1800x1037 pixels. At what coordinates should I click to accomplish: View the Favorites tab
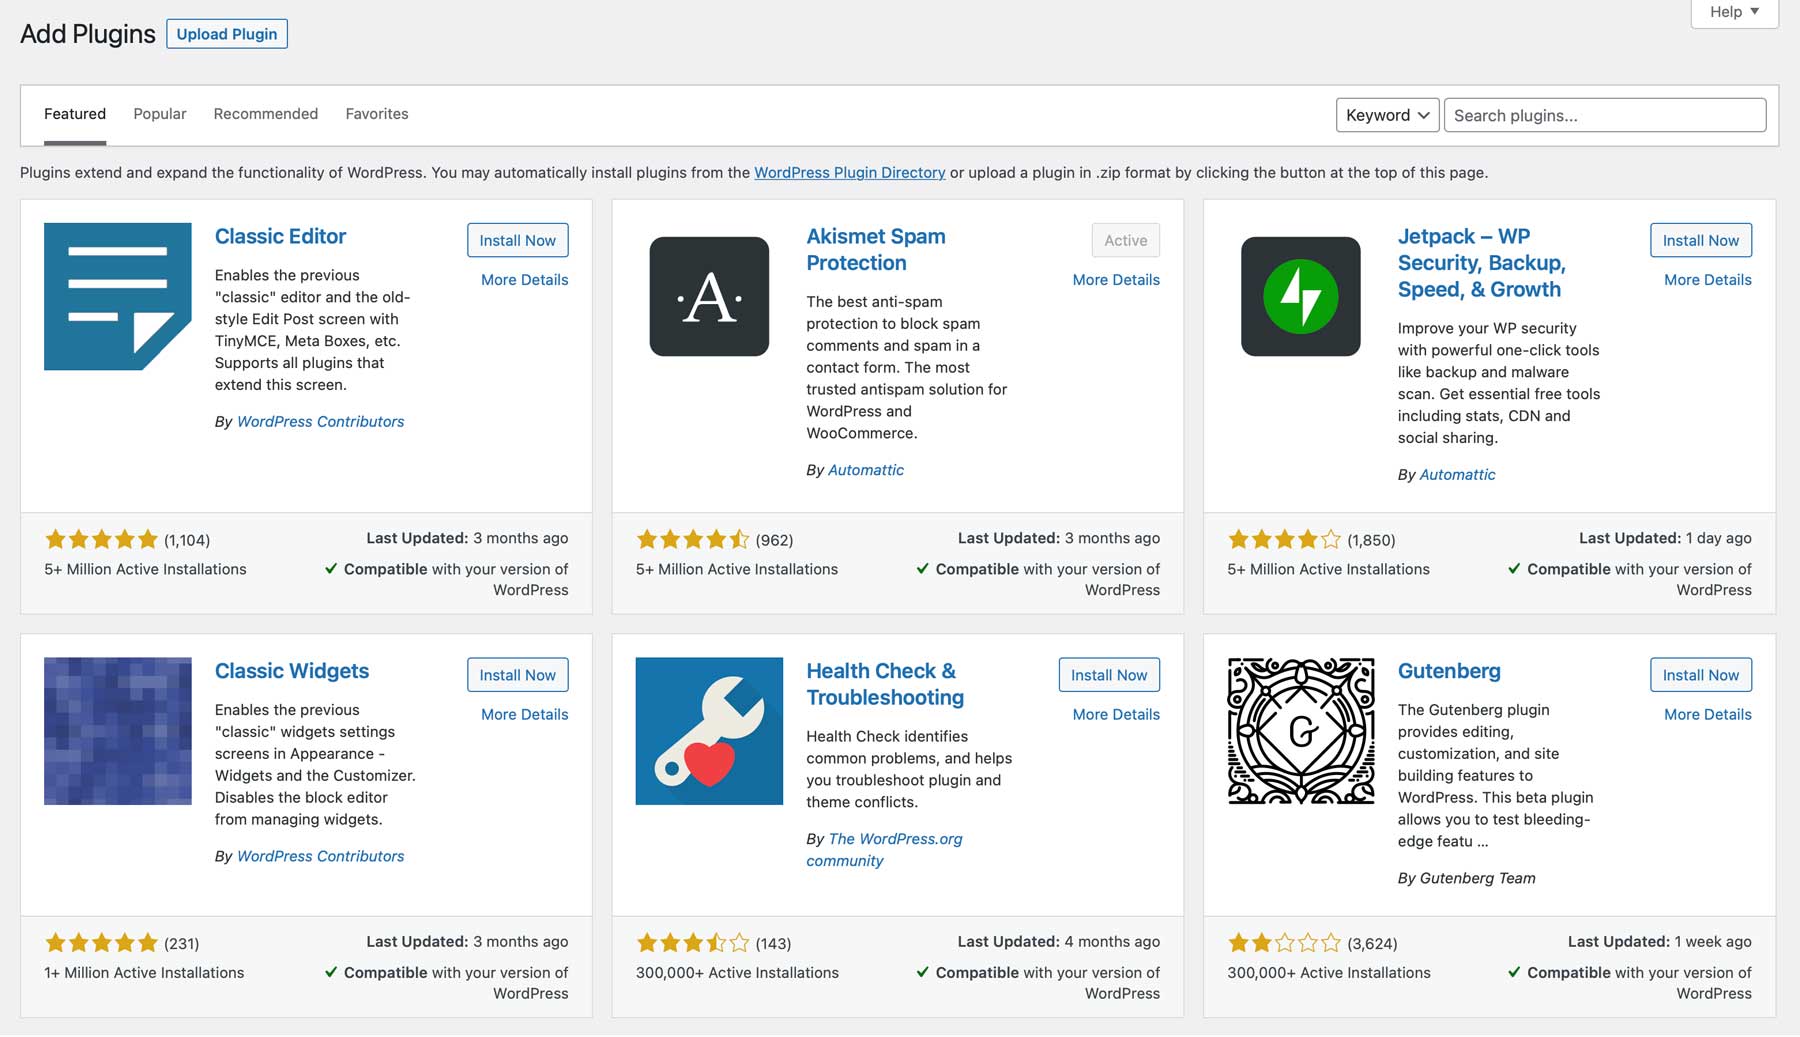coord(376,113)
